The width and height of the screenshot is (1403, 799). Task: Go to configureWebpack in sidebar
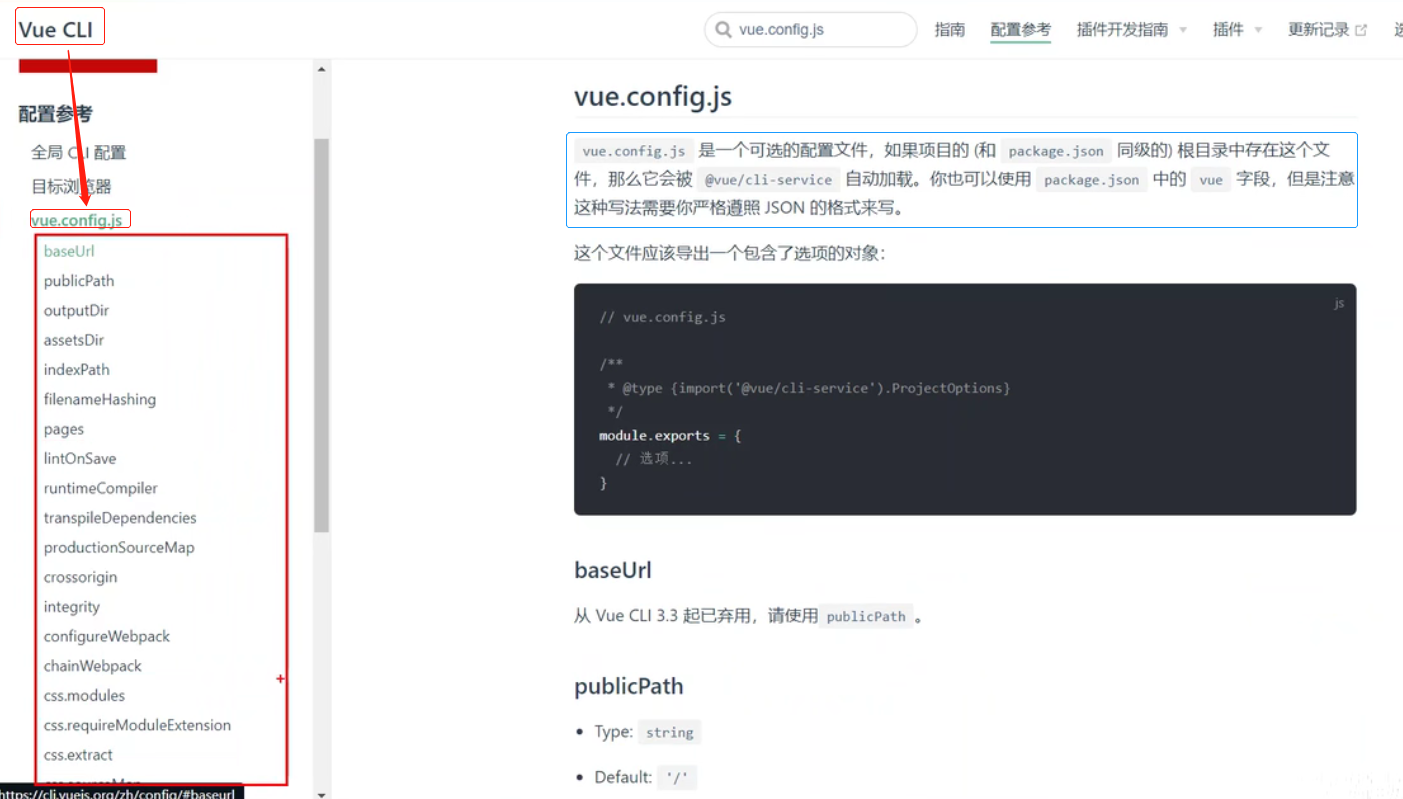(107, 636)
